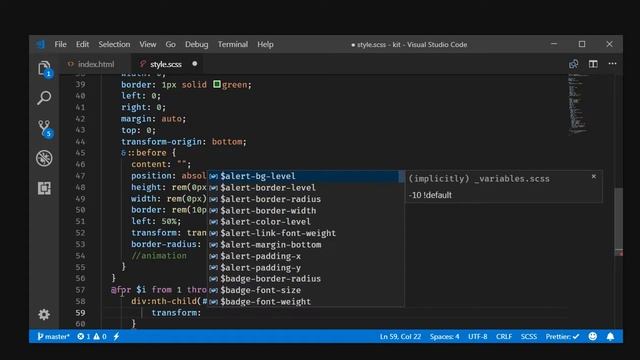Click the transform-origin line of code
The image size is (640, 360).
pyautogui.click(x=184, y=142)
